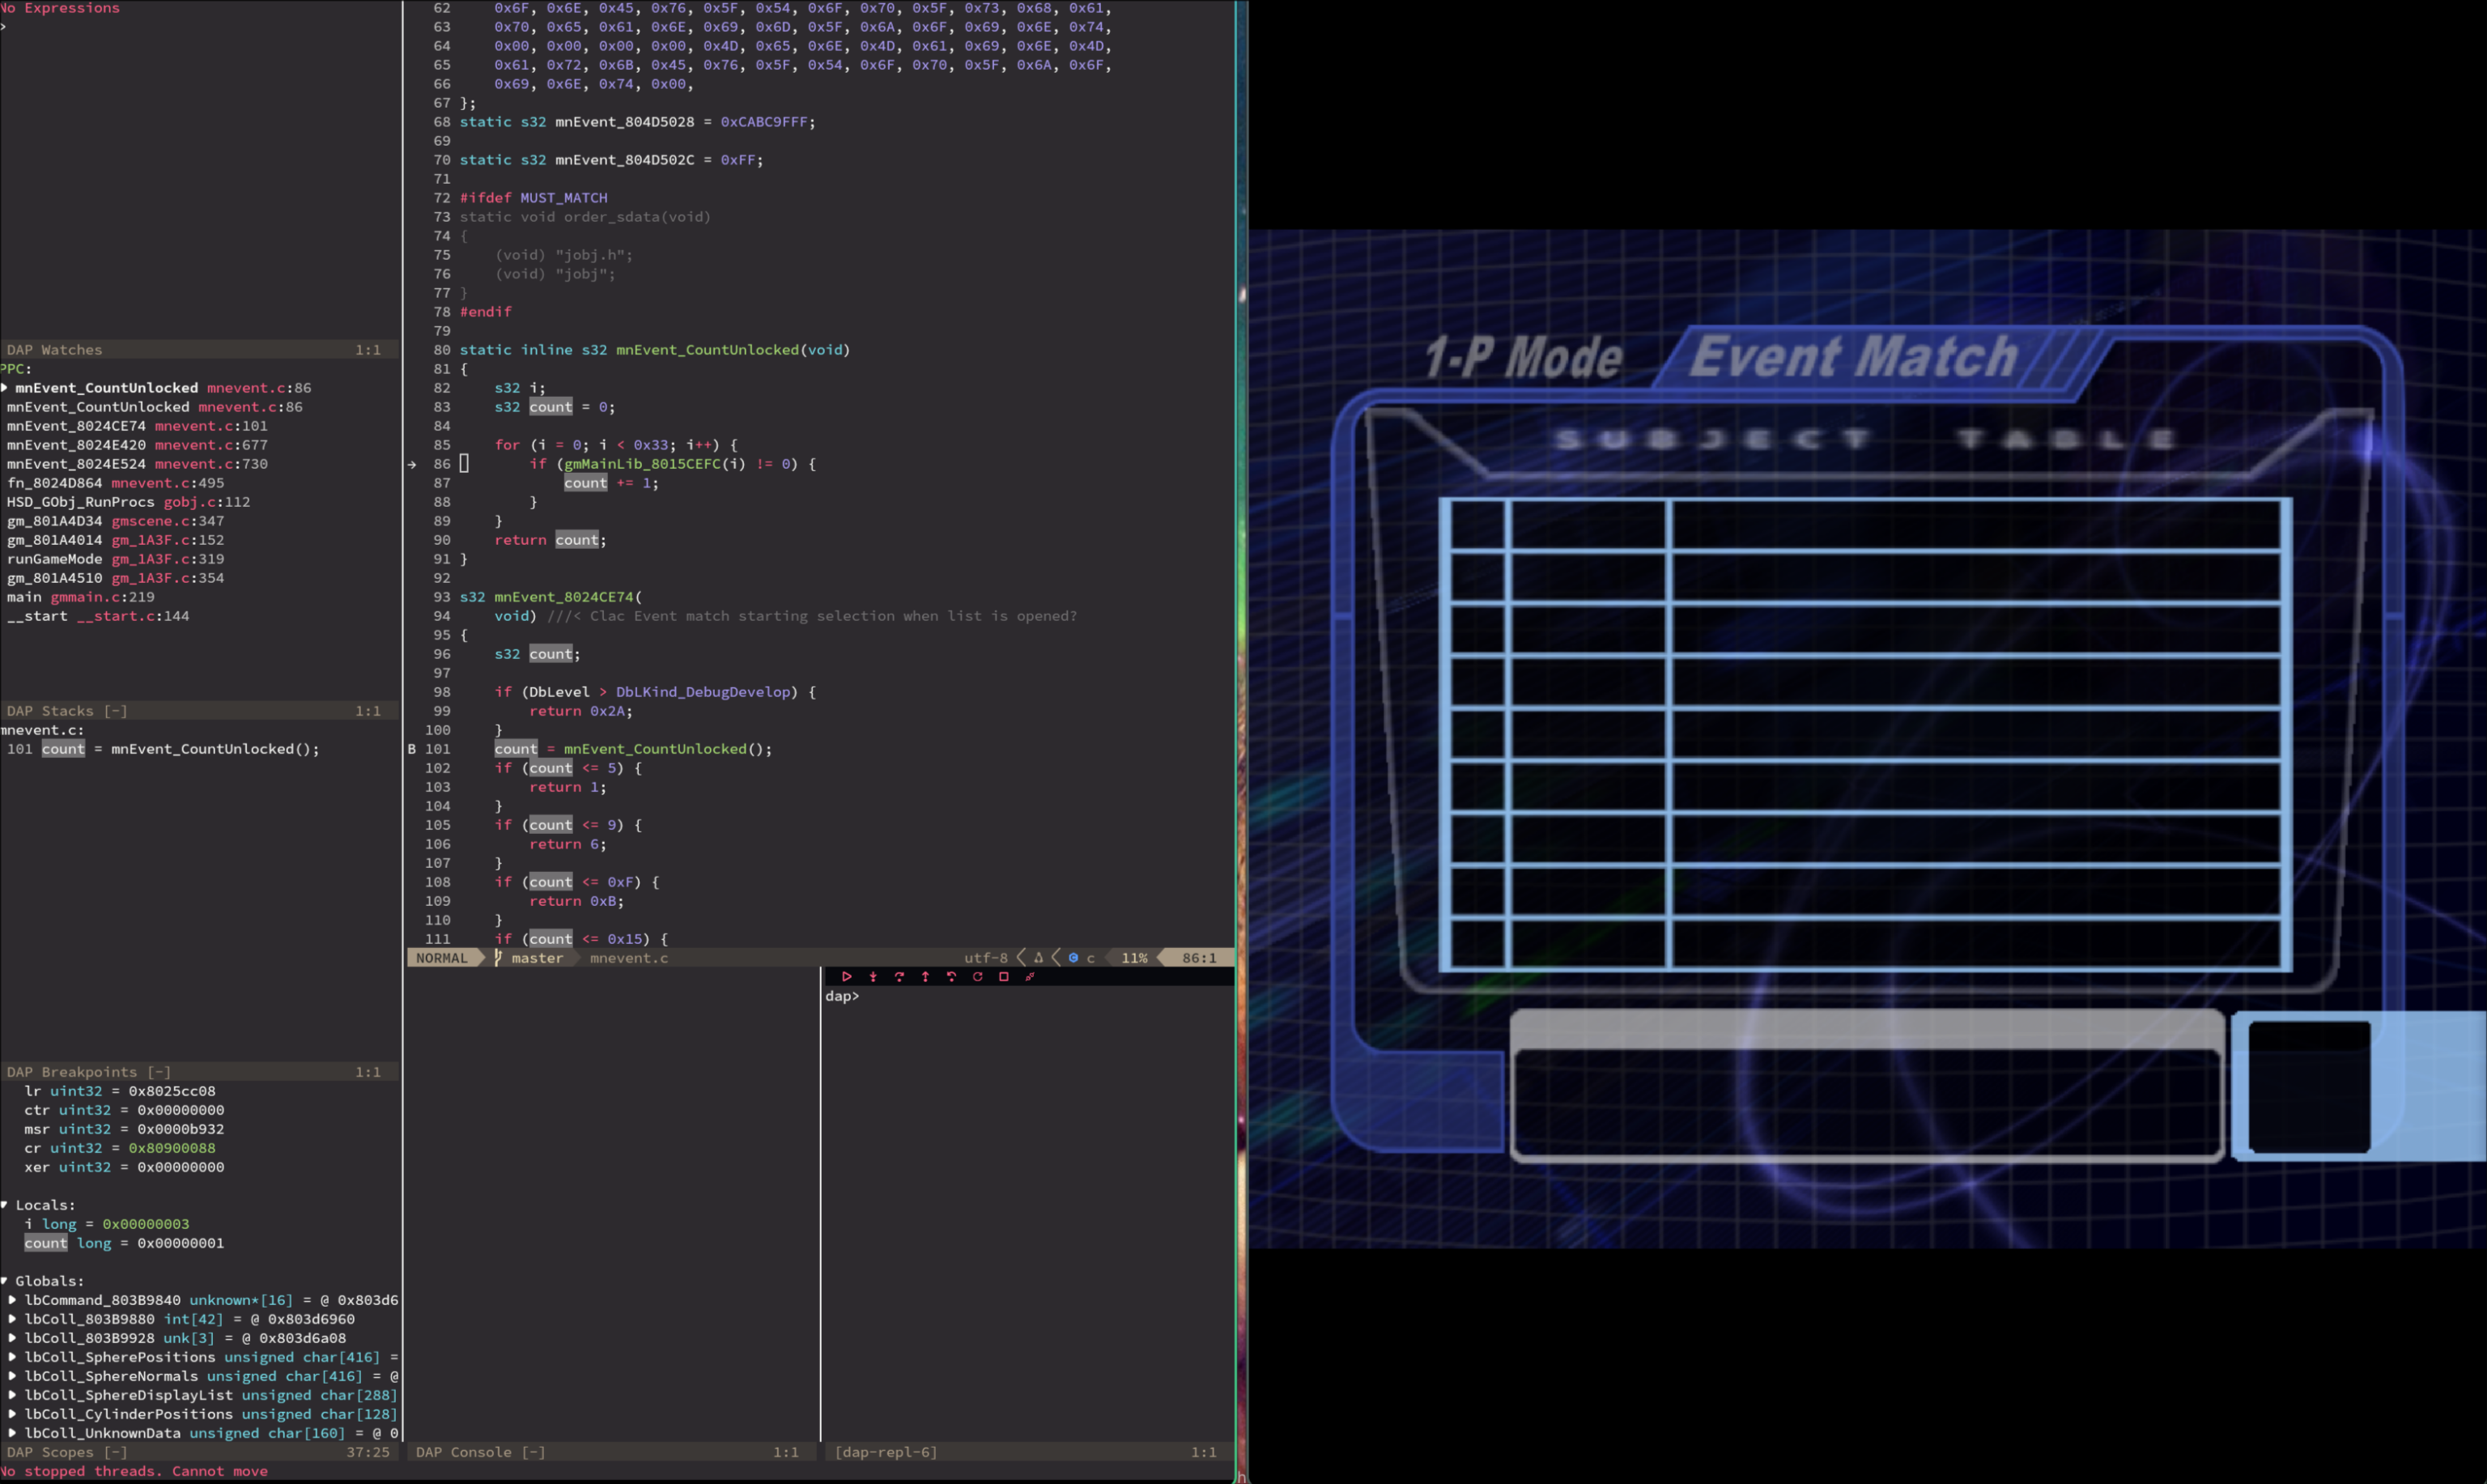The width and height of the screenshot is (2487, 1484).
Task: Collapse the Globals scope section
Action: [5, 1281]
